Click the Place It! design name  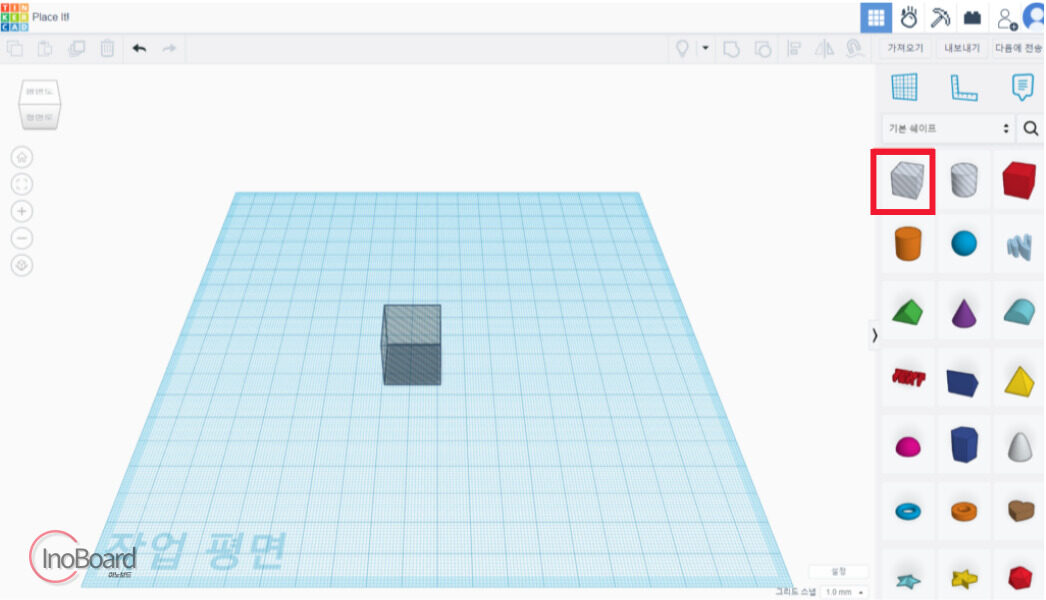coord(51,17)
